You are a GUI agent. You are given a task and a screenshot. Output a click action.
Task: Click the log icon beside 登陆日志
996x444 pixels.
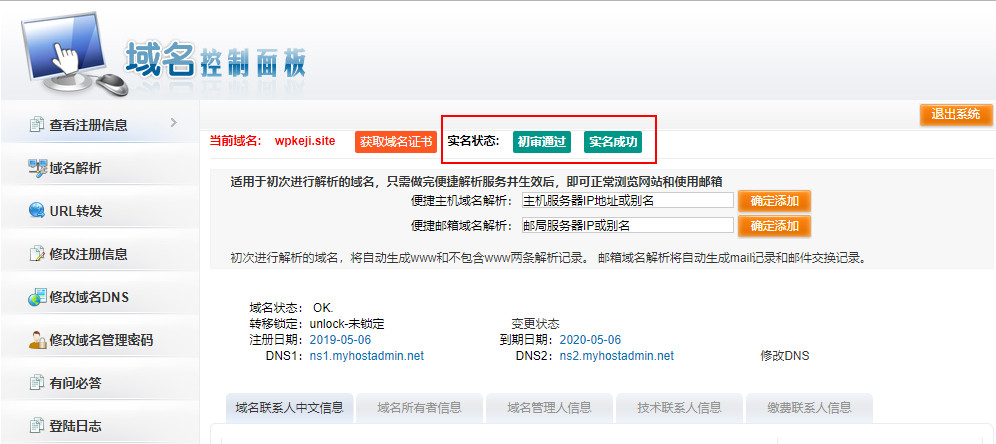pyautogui.click(x=37, y=426)
